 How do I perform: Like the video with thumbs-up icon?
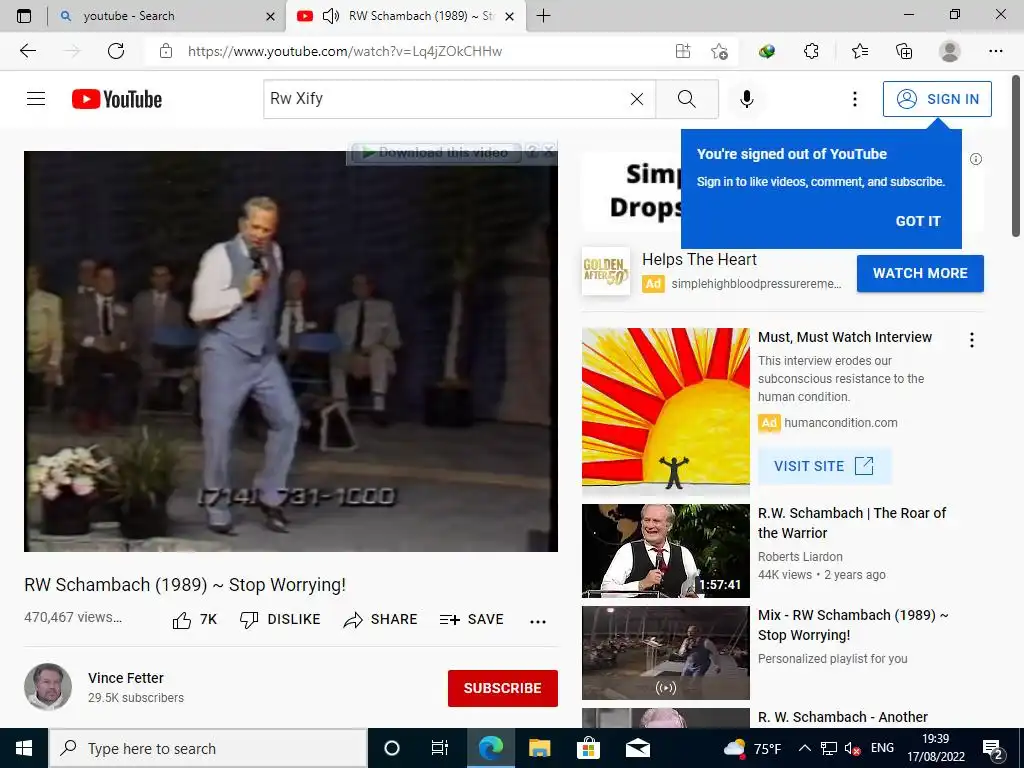[182, 620]
